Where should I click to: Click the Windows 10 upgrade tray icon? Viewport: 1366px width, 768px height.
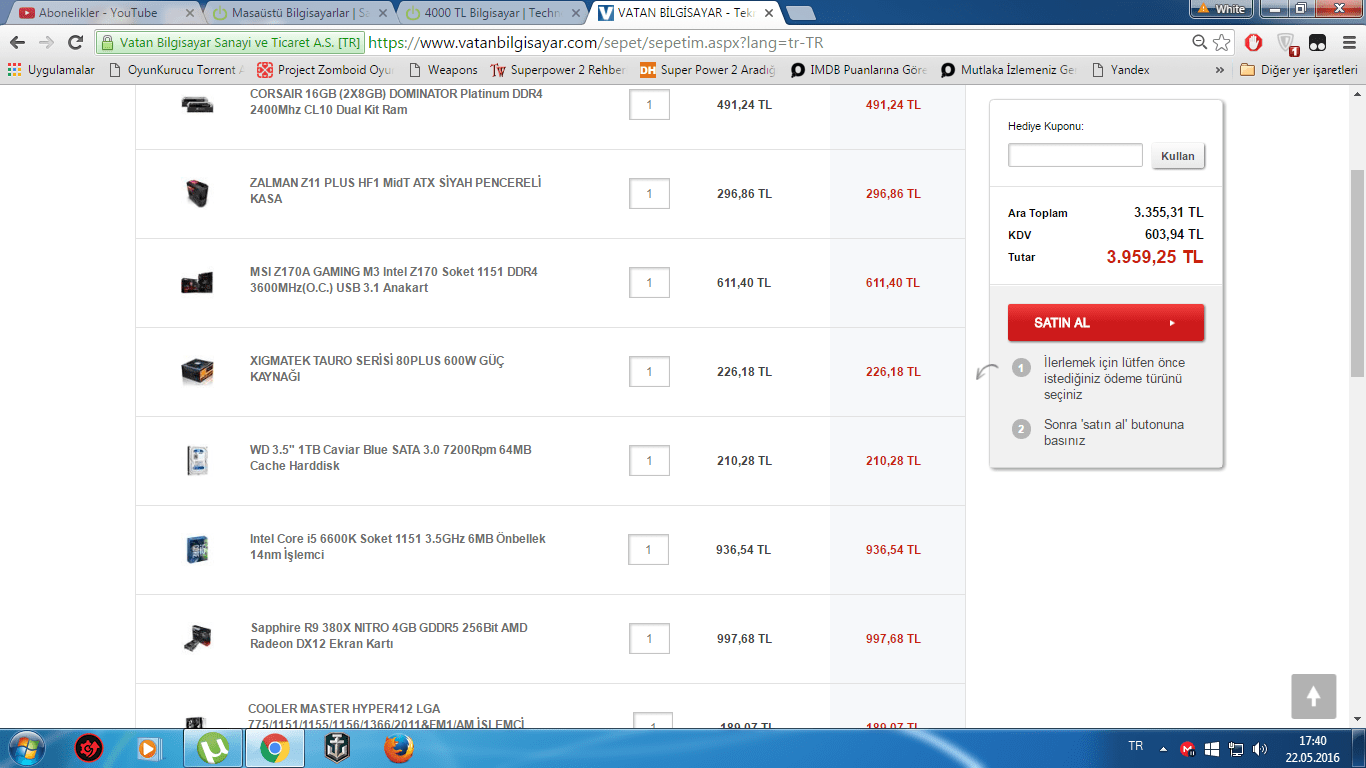[x=1211, y=748]
